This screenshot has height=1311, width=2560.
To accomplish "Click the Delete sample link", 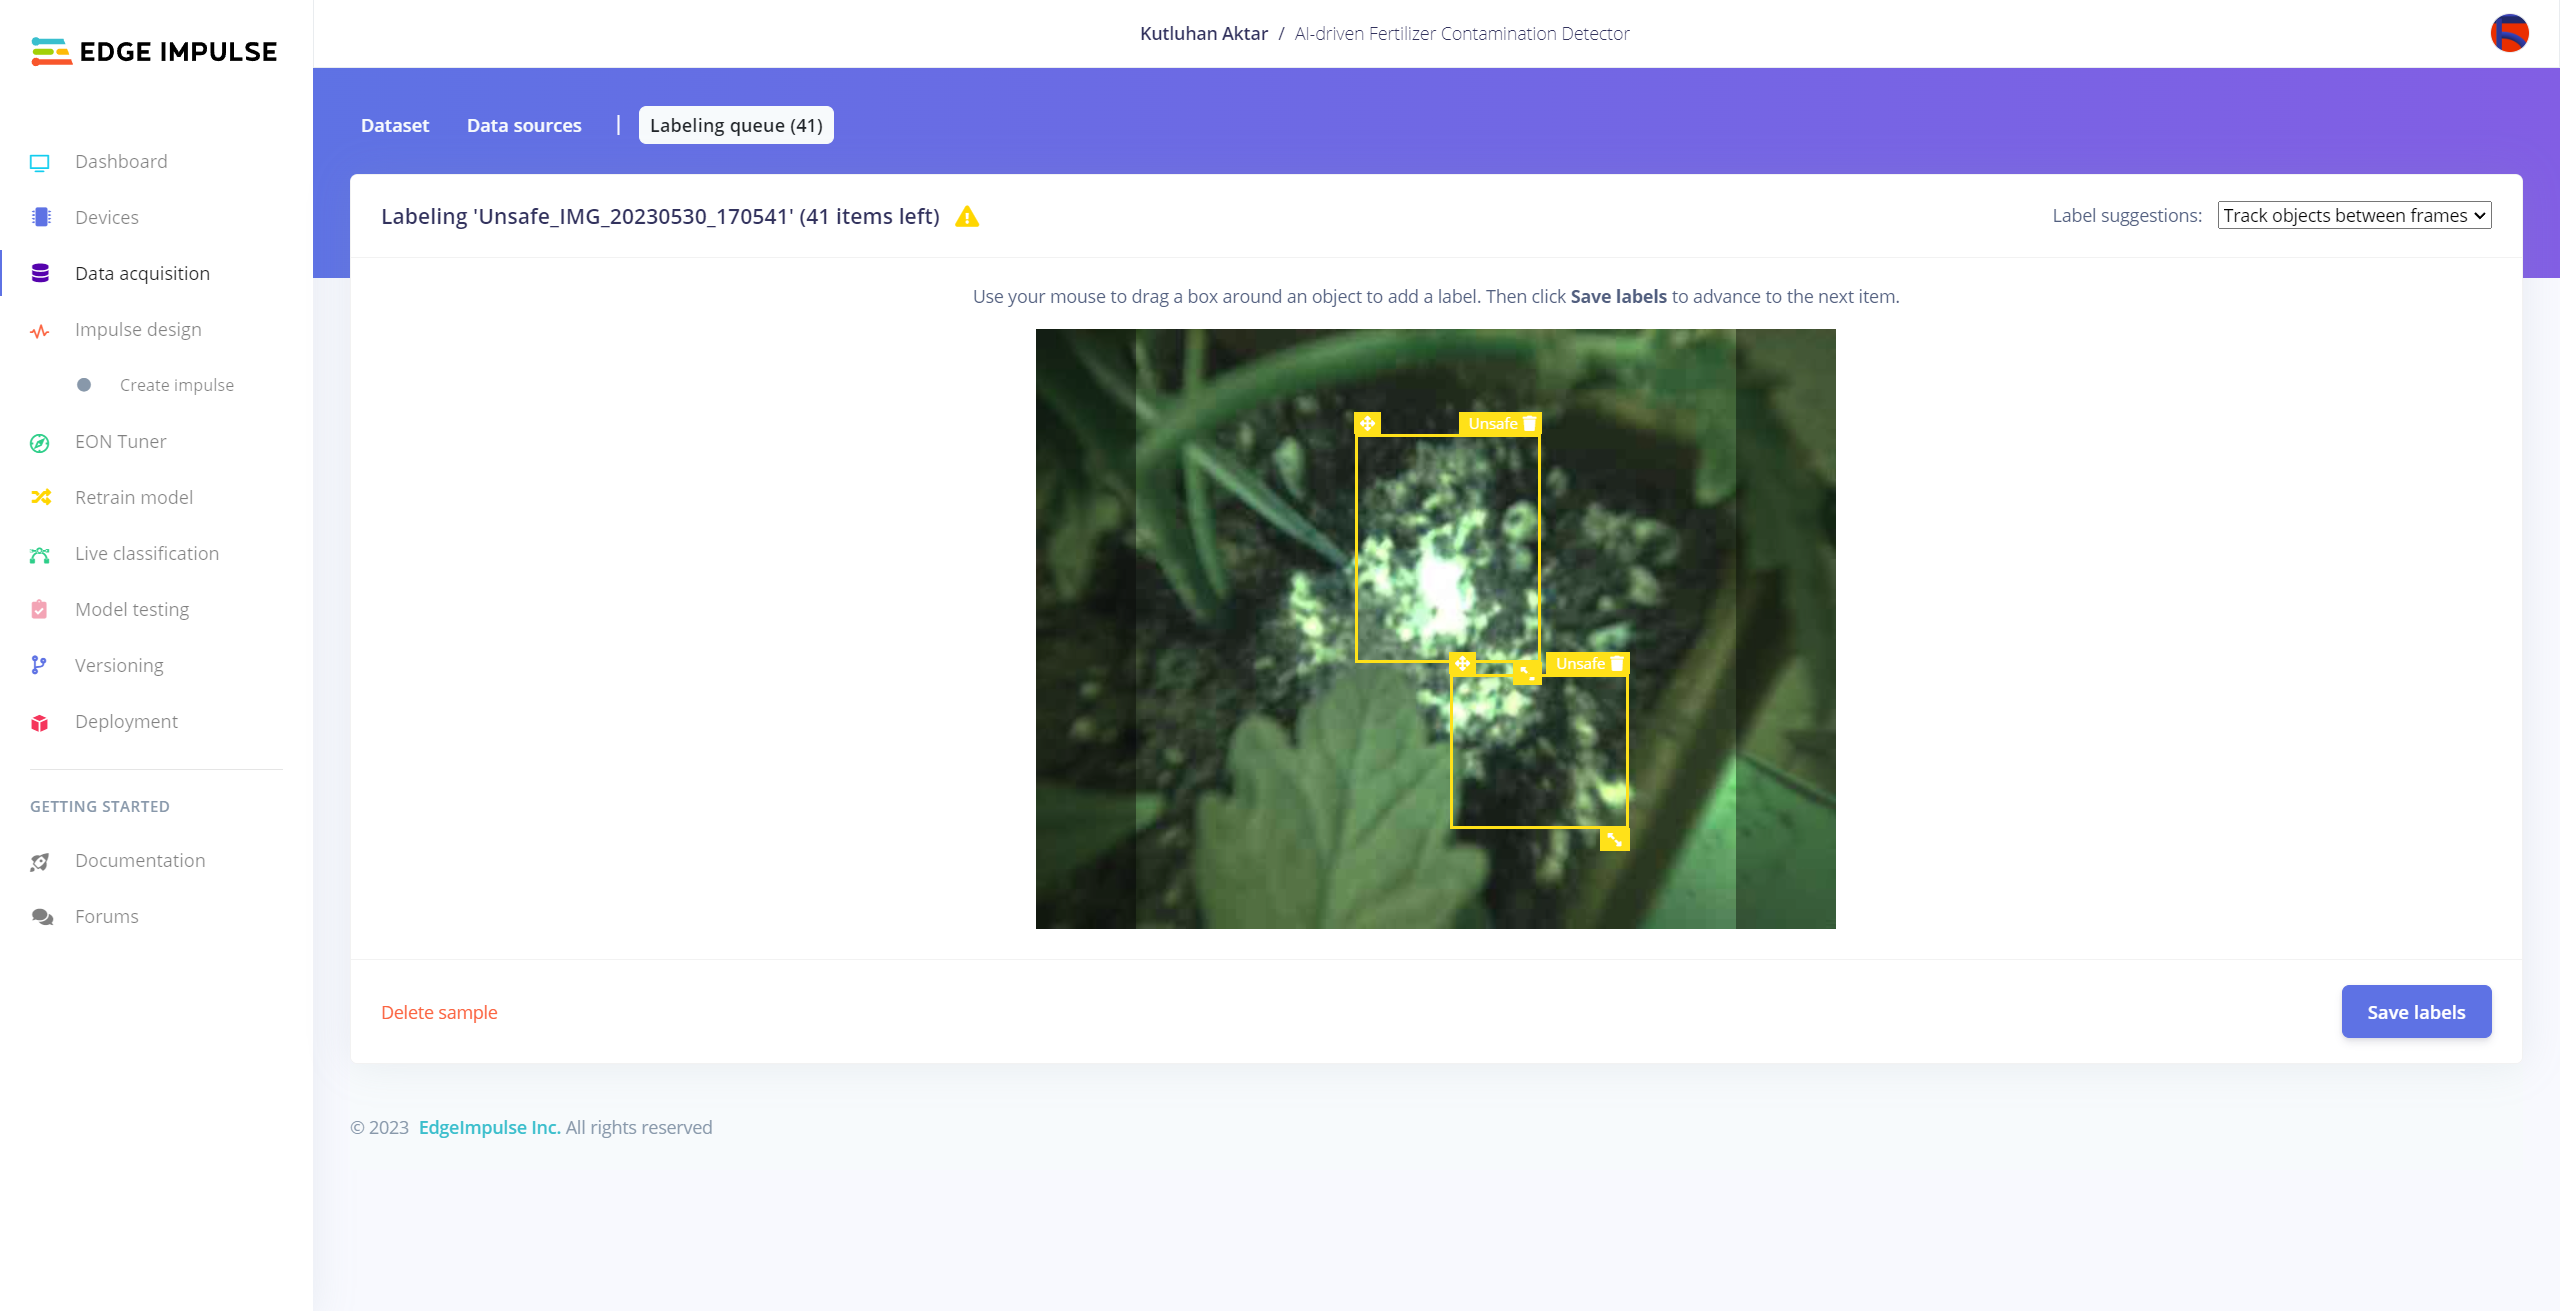I will tap(438, 1013).
